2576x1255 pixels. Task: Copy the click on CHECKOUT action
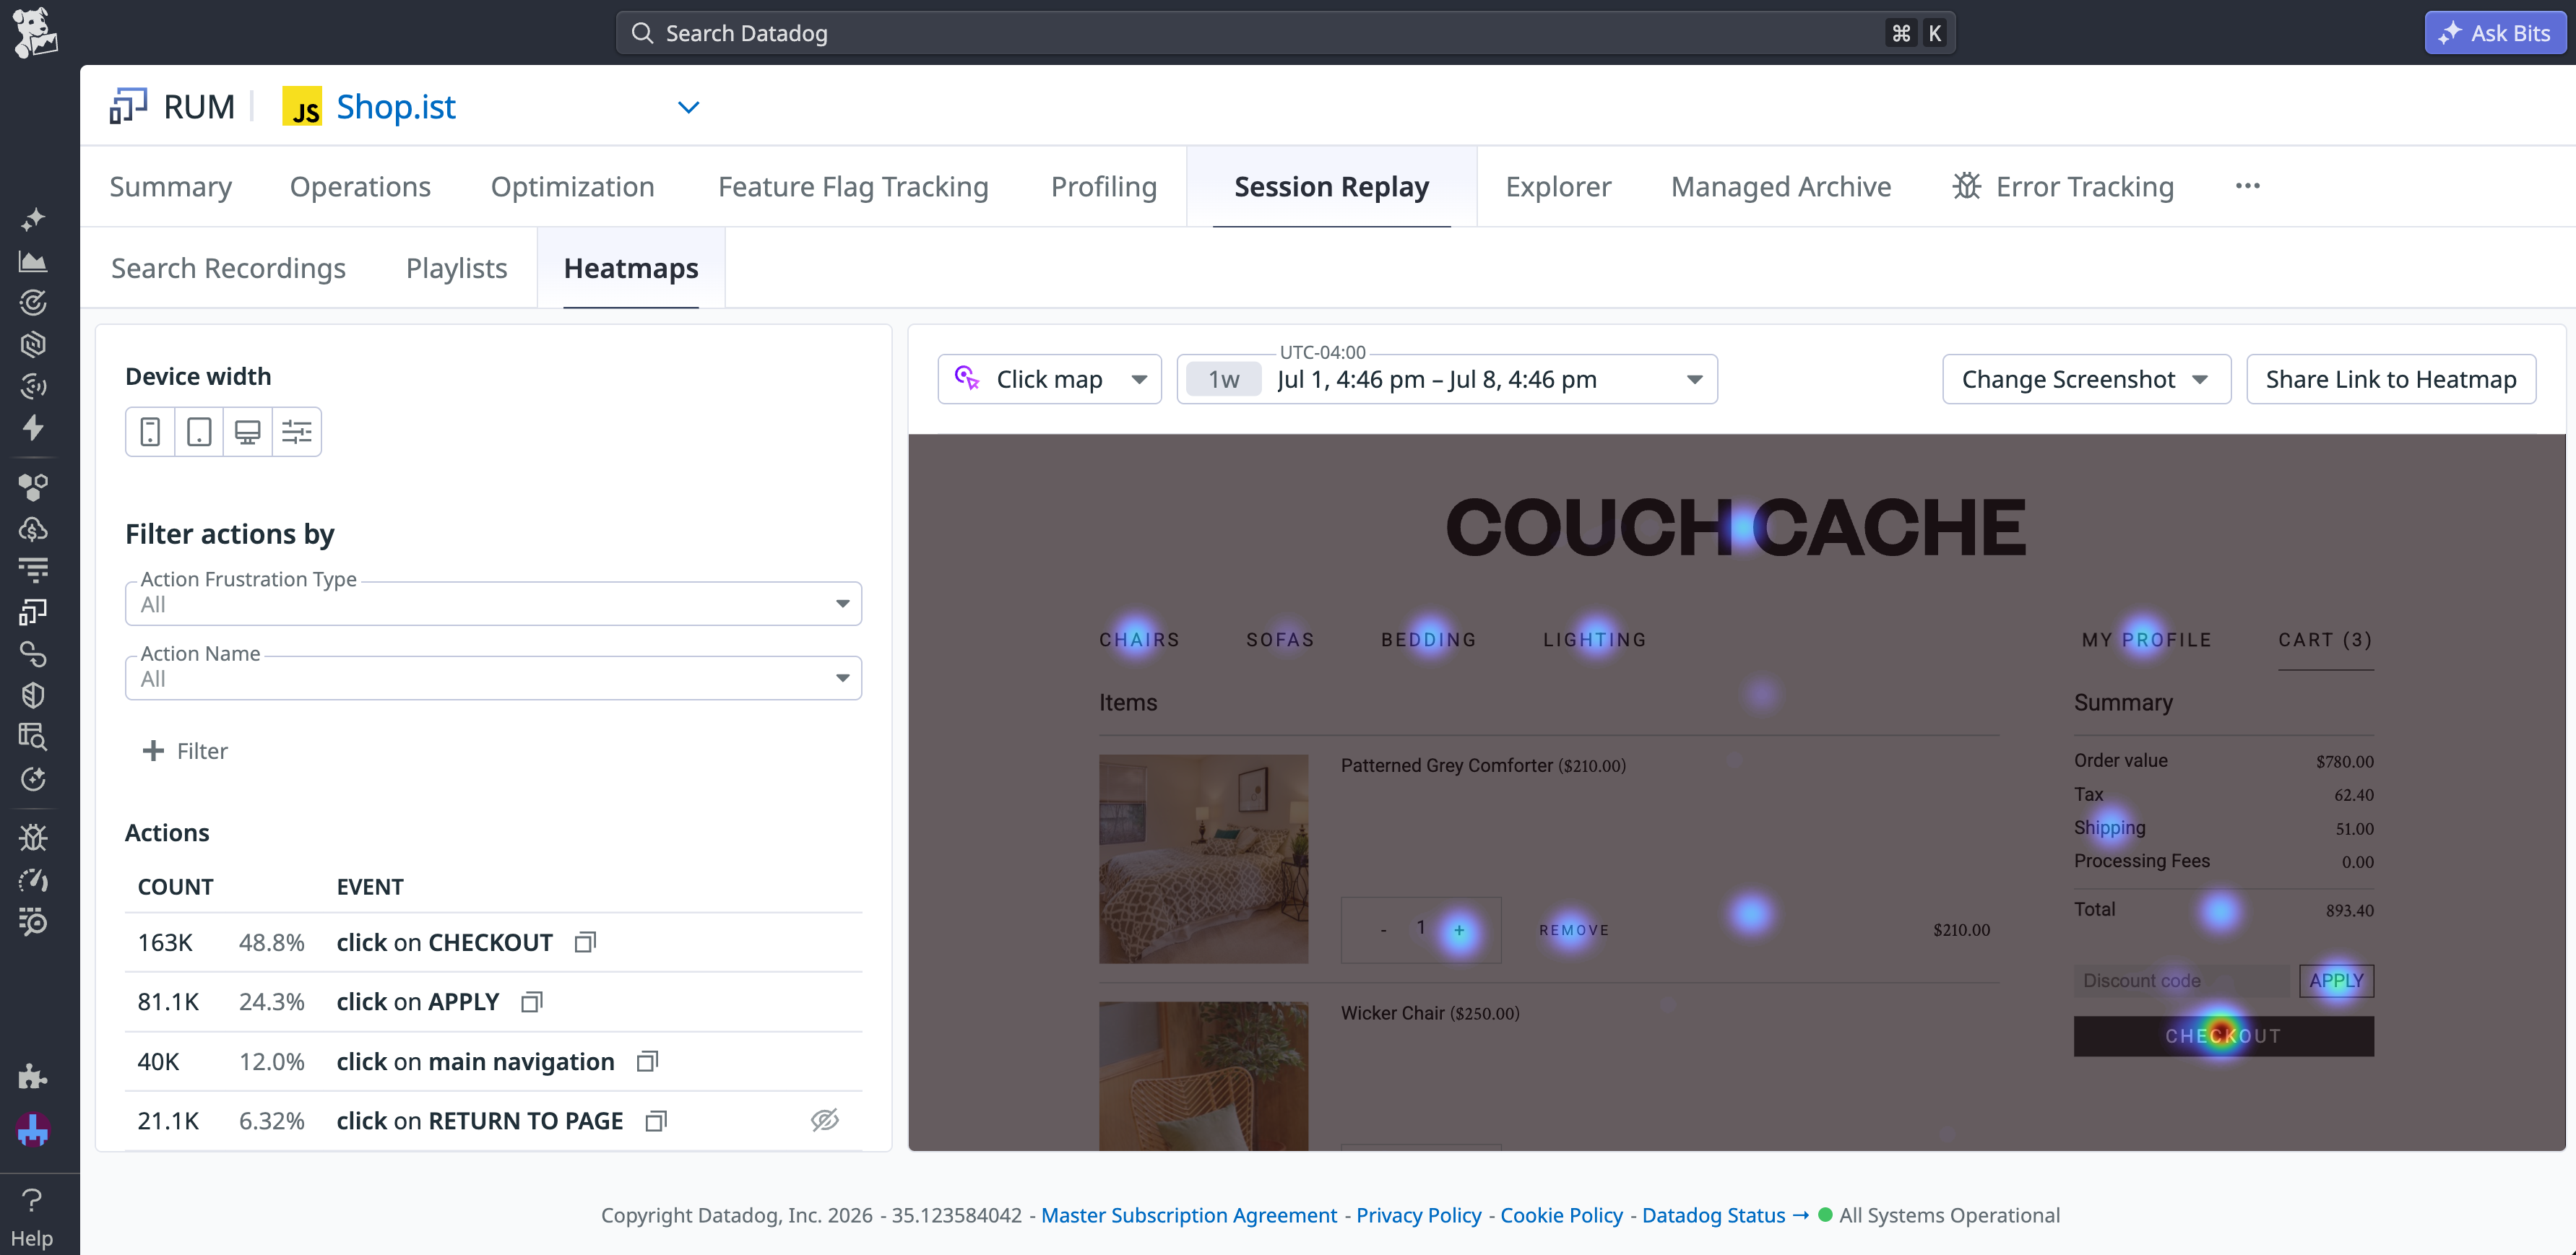[585, 942]
